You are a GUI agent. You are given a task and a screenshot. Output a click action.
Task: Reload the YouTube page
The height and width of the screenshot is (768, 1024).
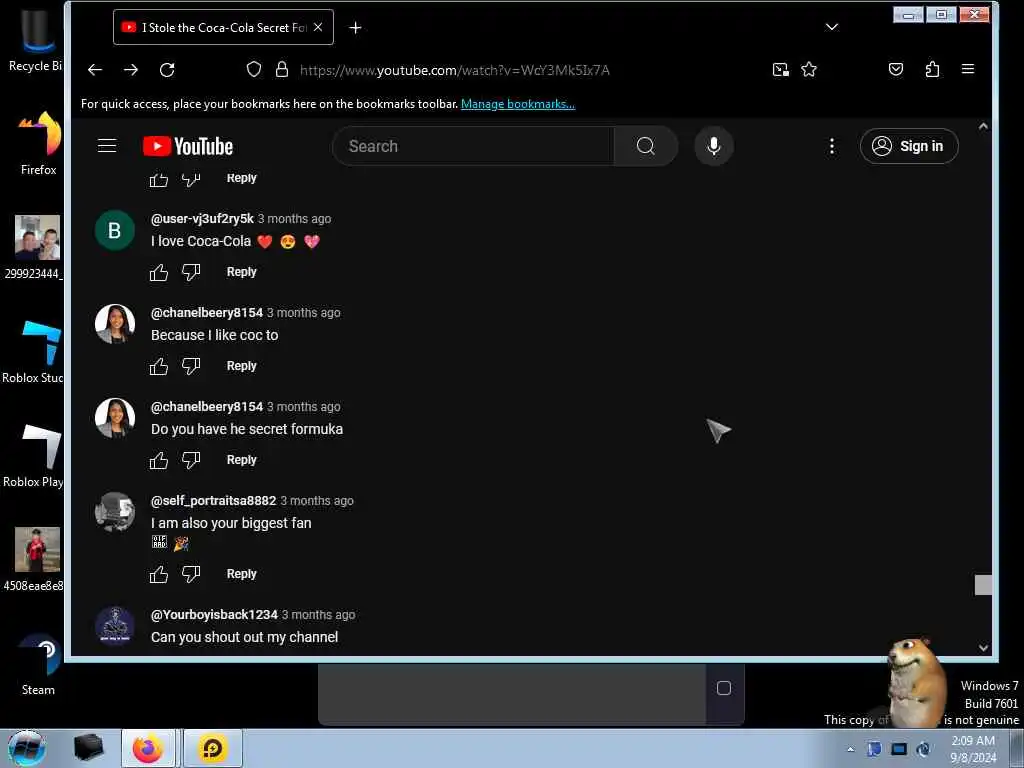[167, 70]
